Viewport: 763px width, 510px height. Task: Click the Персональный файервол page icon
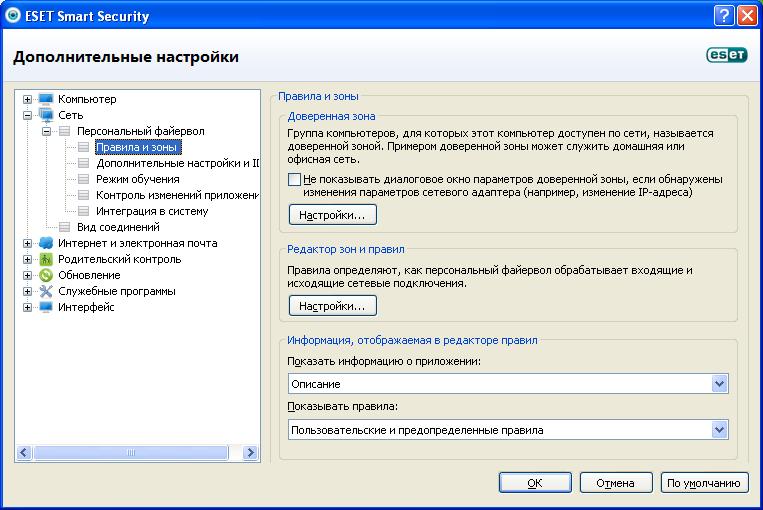pos(64,131)
